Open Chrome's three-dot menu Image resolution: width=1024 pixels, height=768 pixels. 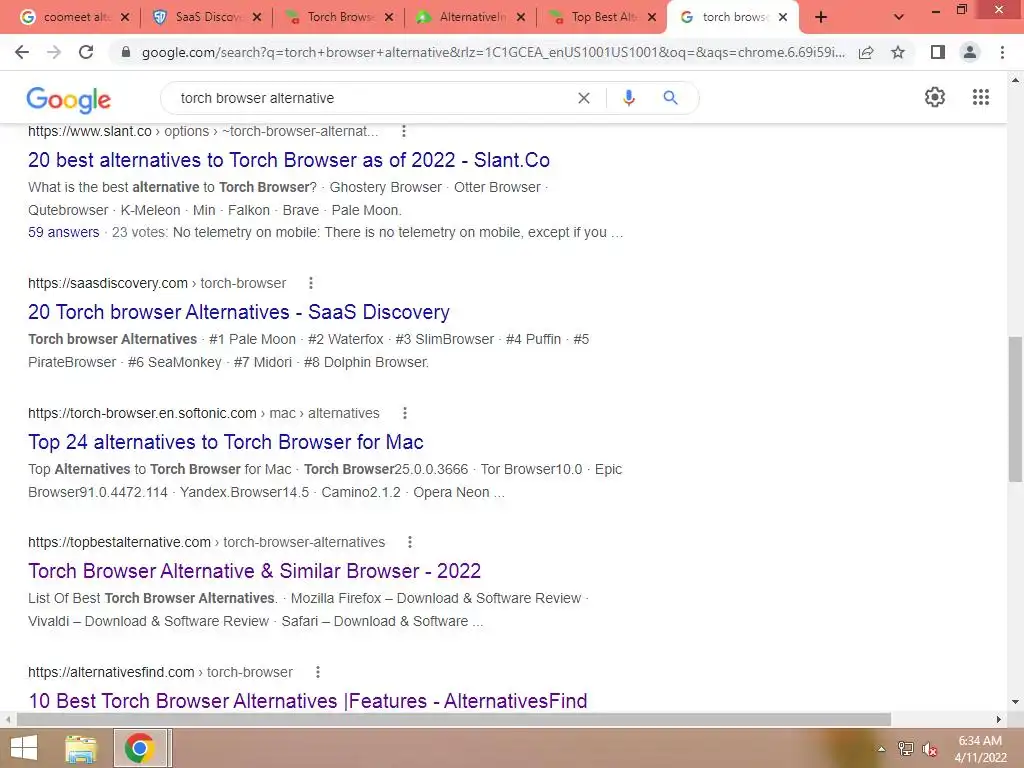pyautogui.click(x=1002, y=52)
